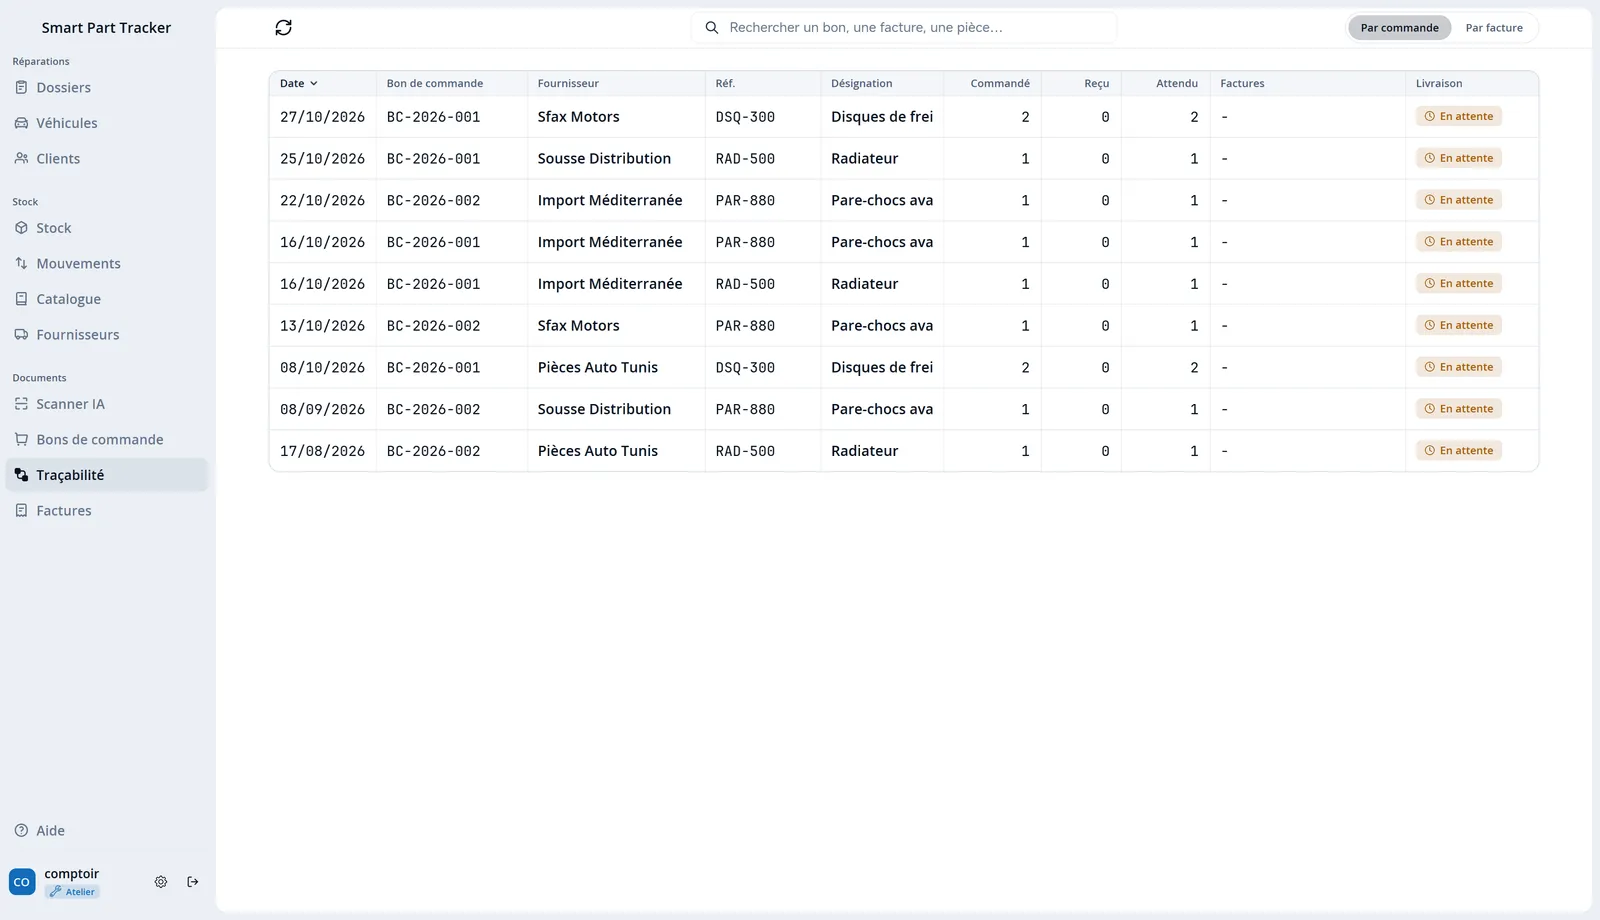Click the Scanner IA scan icon
1600x920 pixels.
tap(21, 404)
